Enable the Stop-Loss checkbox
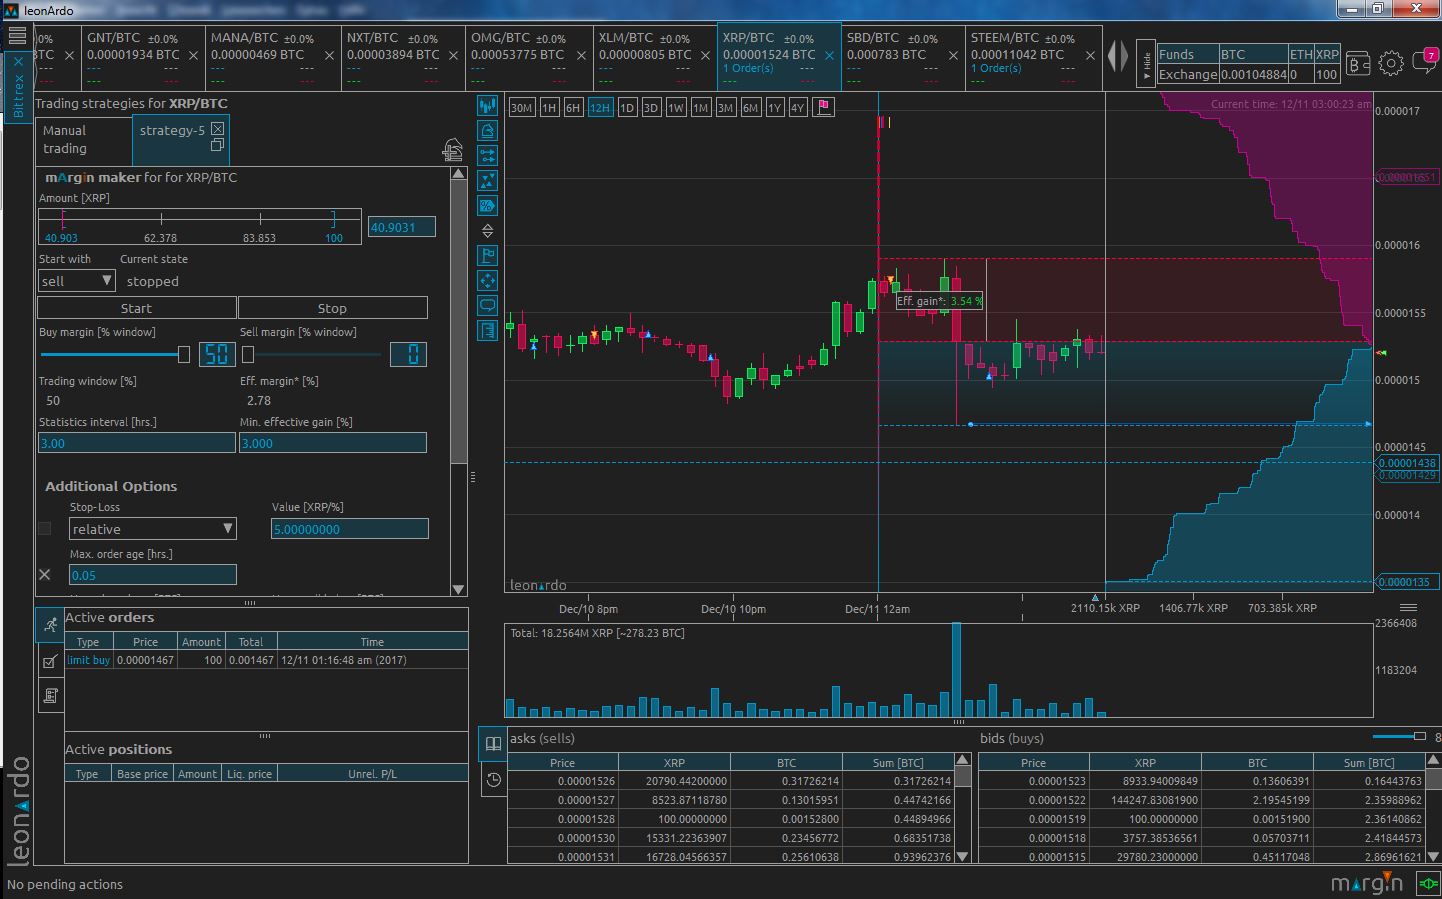This screenshot has width=1442, height=899. tap(45, 529)
